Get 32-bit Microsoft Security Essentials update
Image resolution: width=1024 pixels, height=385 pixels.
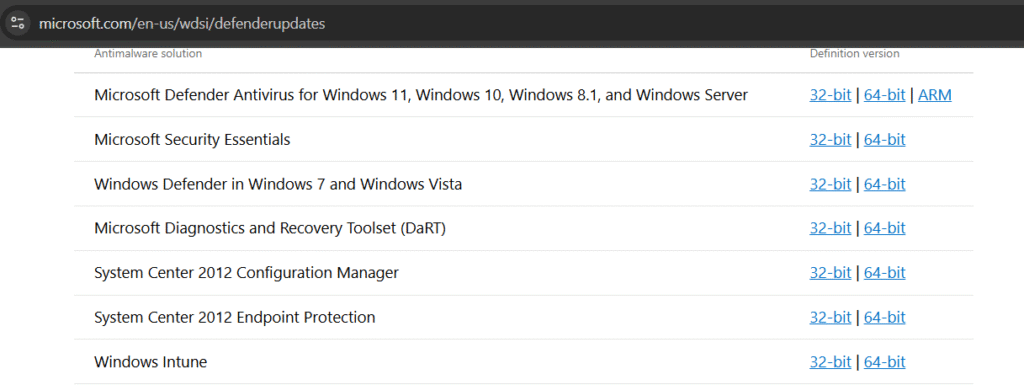point(830,140)
